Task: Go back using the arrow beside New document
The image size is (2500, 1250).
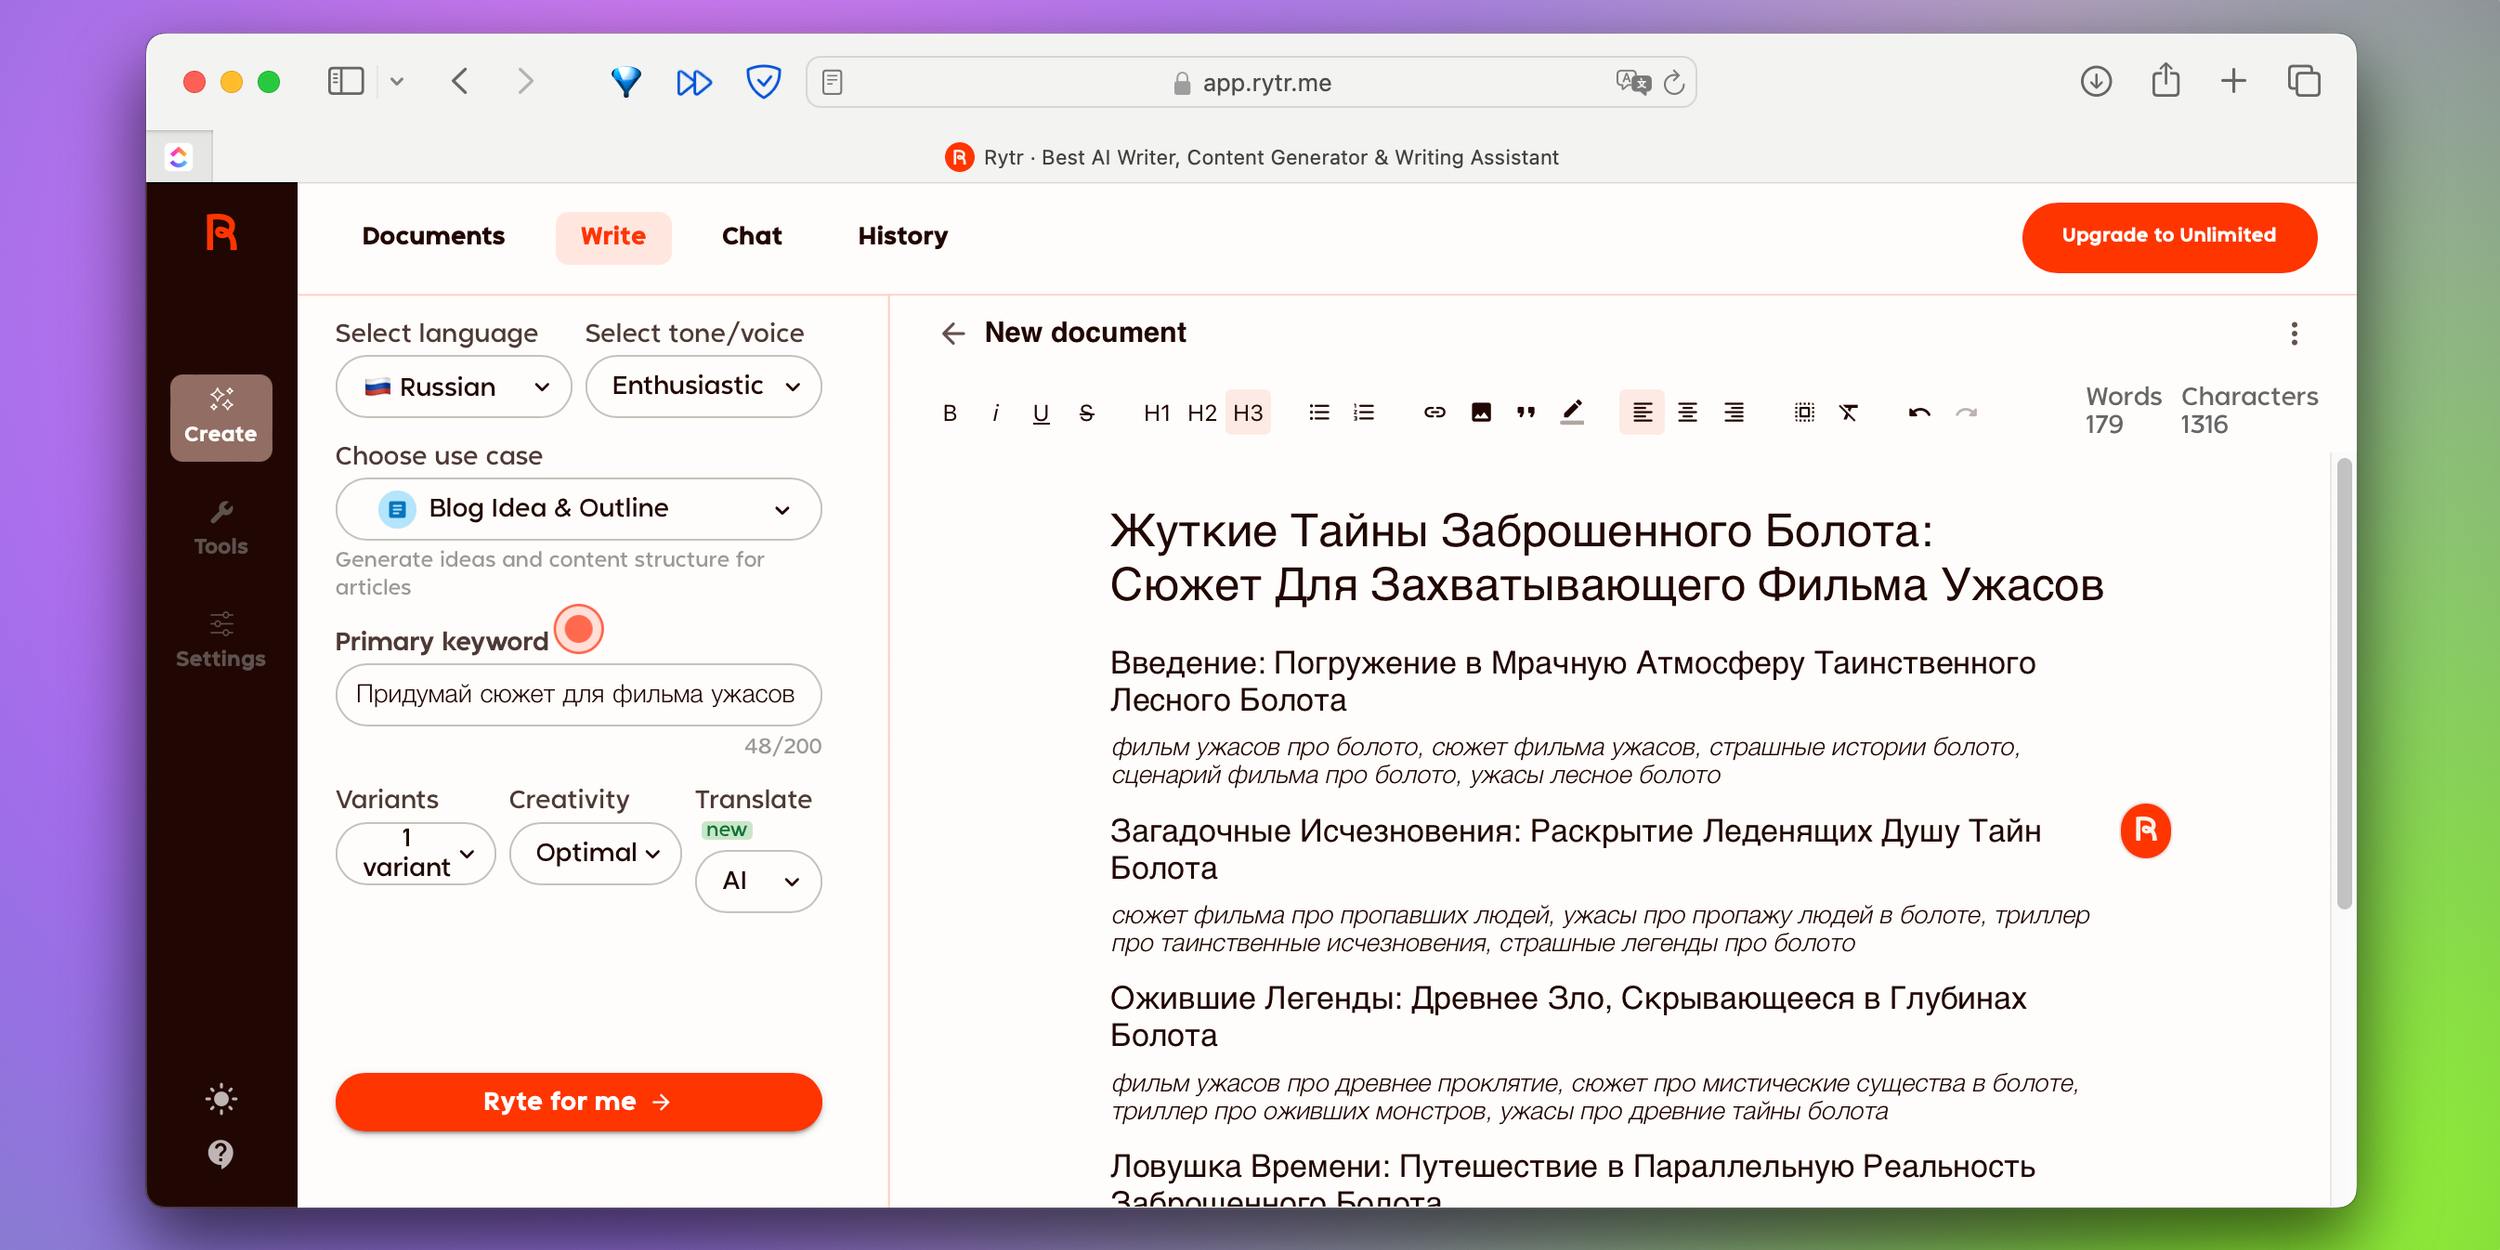Action: tap(953, 333)
